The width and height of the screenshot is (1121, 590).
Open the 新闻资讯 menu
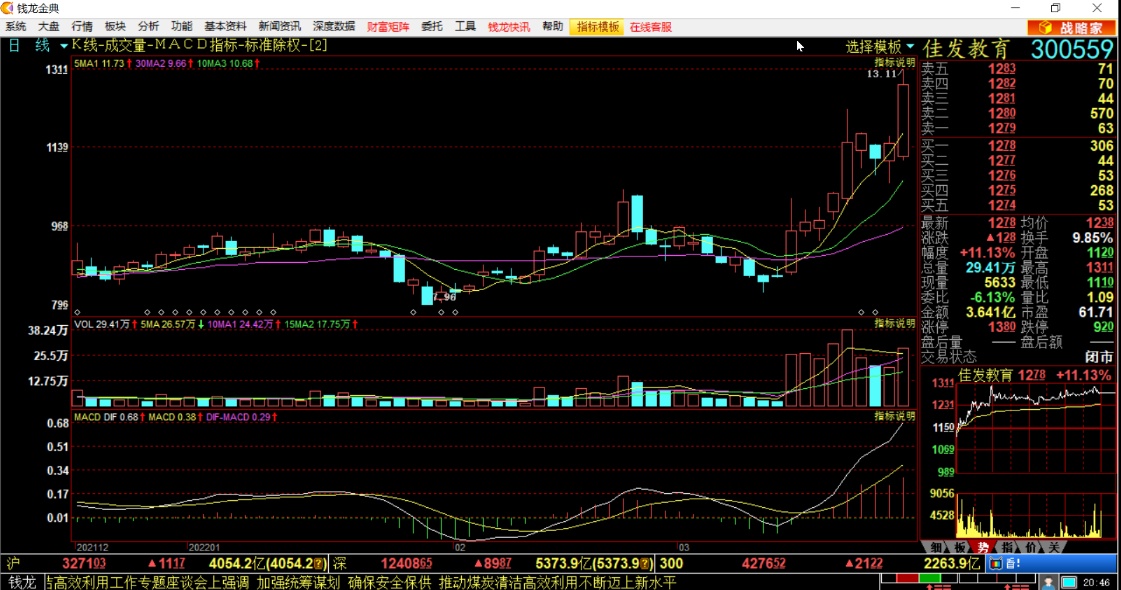coord(280,26)
